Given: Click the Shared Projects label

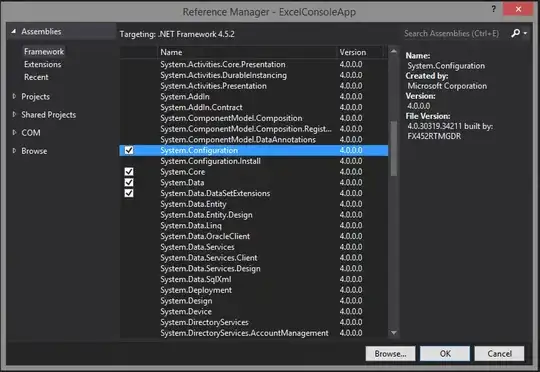Looking at the screenshot, I should point(49,115).
